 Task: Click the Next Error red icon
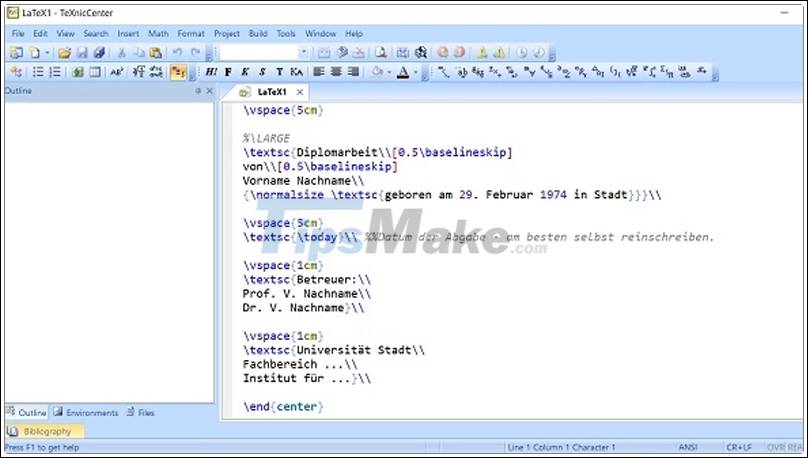(x=443, y=53)
